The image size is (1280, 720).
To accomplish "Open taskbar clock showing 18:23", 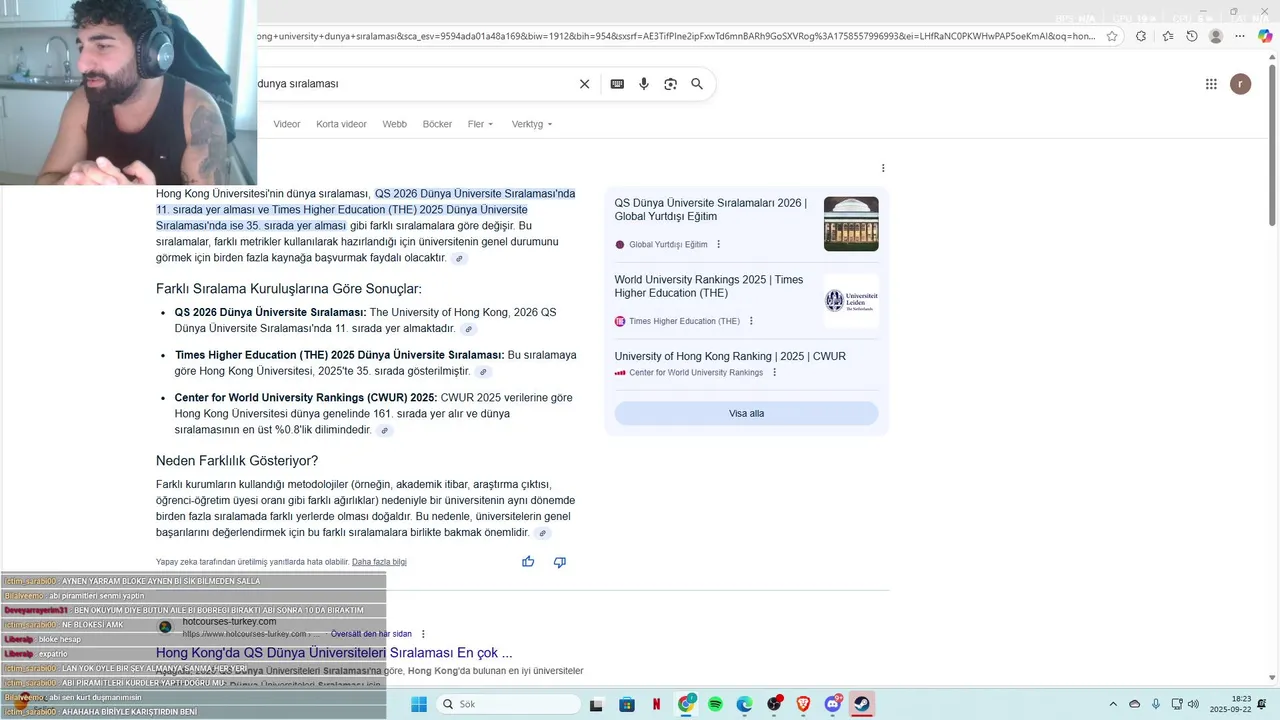I will tap(1229, 704).
